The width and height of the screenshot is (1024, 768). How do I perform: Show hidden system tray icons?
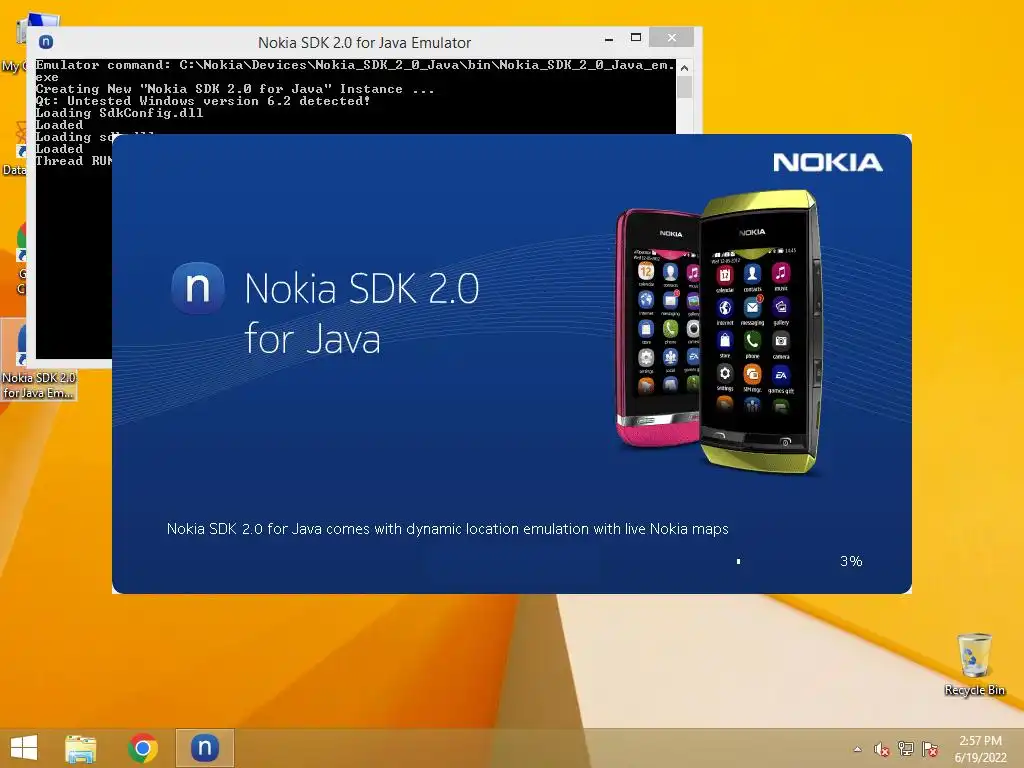857,749
